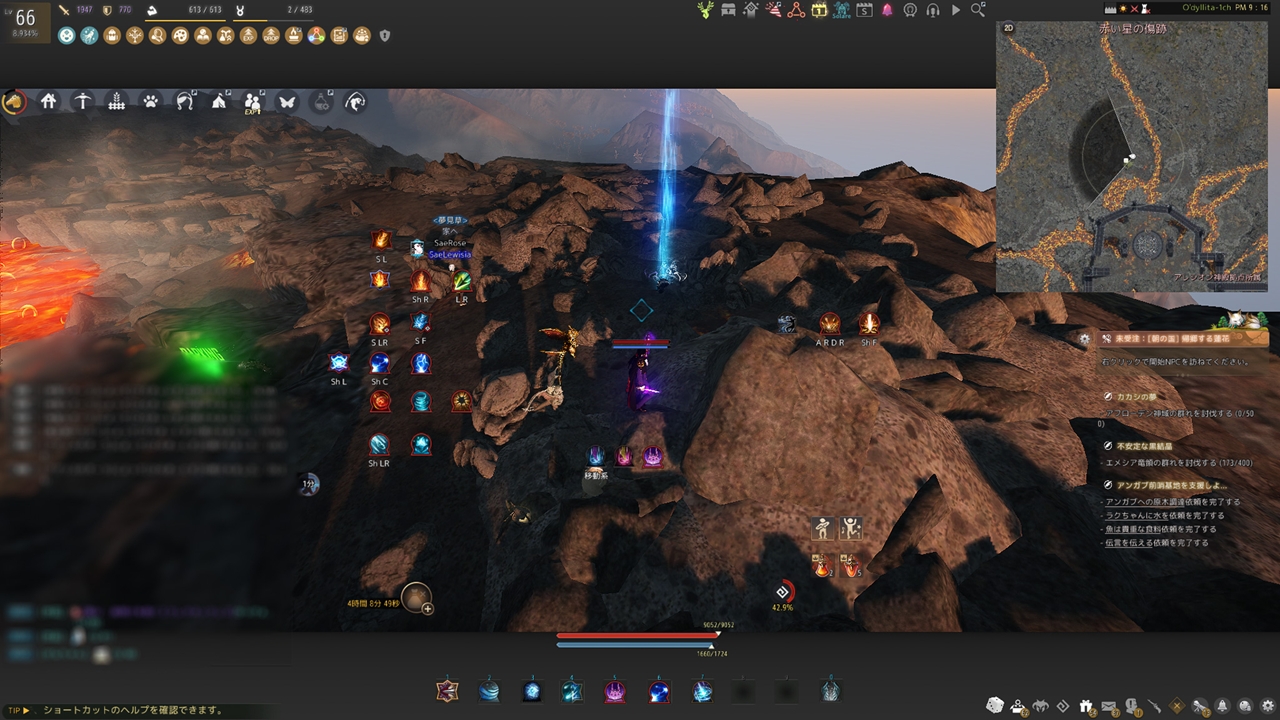
Task: Click the Sh R skill guide icon
Action: pyautogui.click(x=421, y=280)
